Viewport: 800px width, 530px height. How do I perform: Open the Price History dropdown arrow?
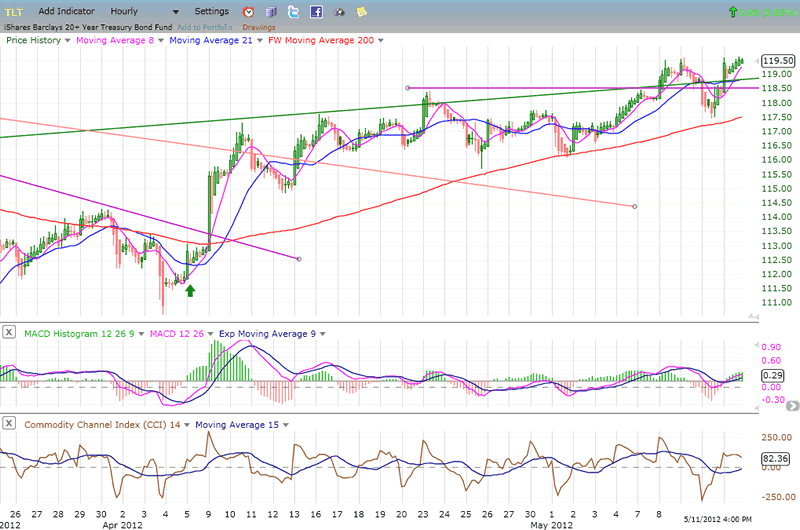click(67, 40)
